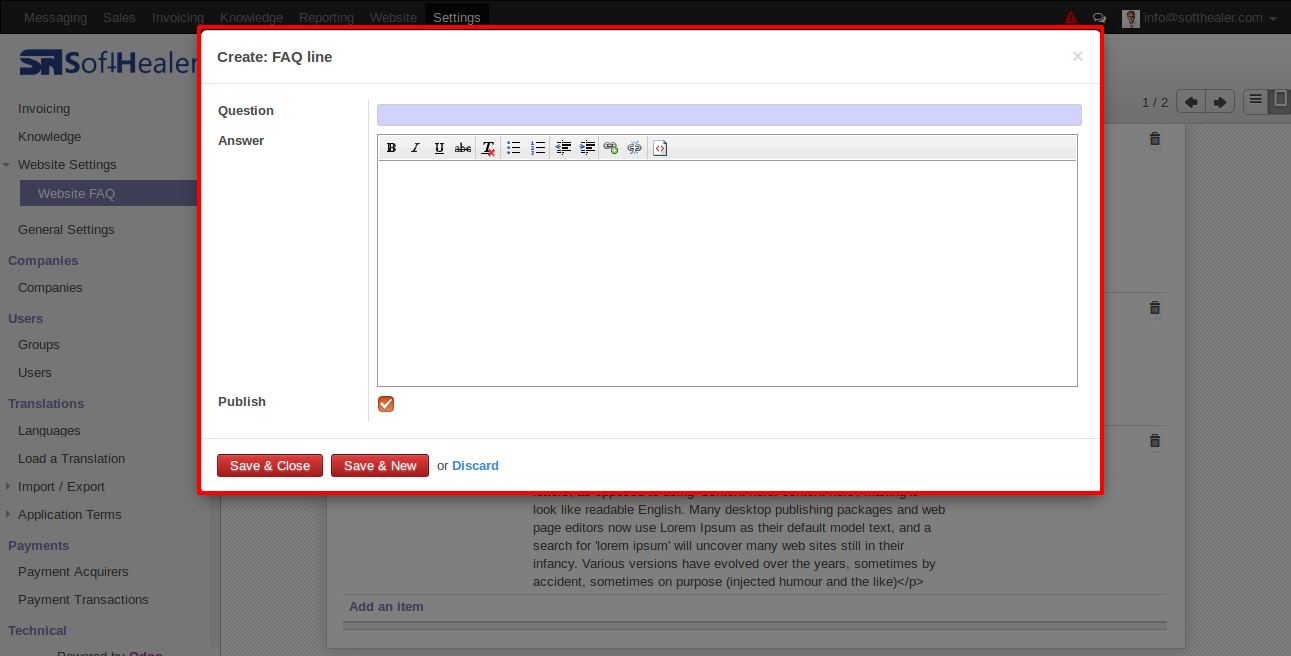Apply bold formatting in Answer editor
1291x656 pixels.
coord(391,148)
